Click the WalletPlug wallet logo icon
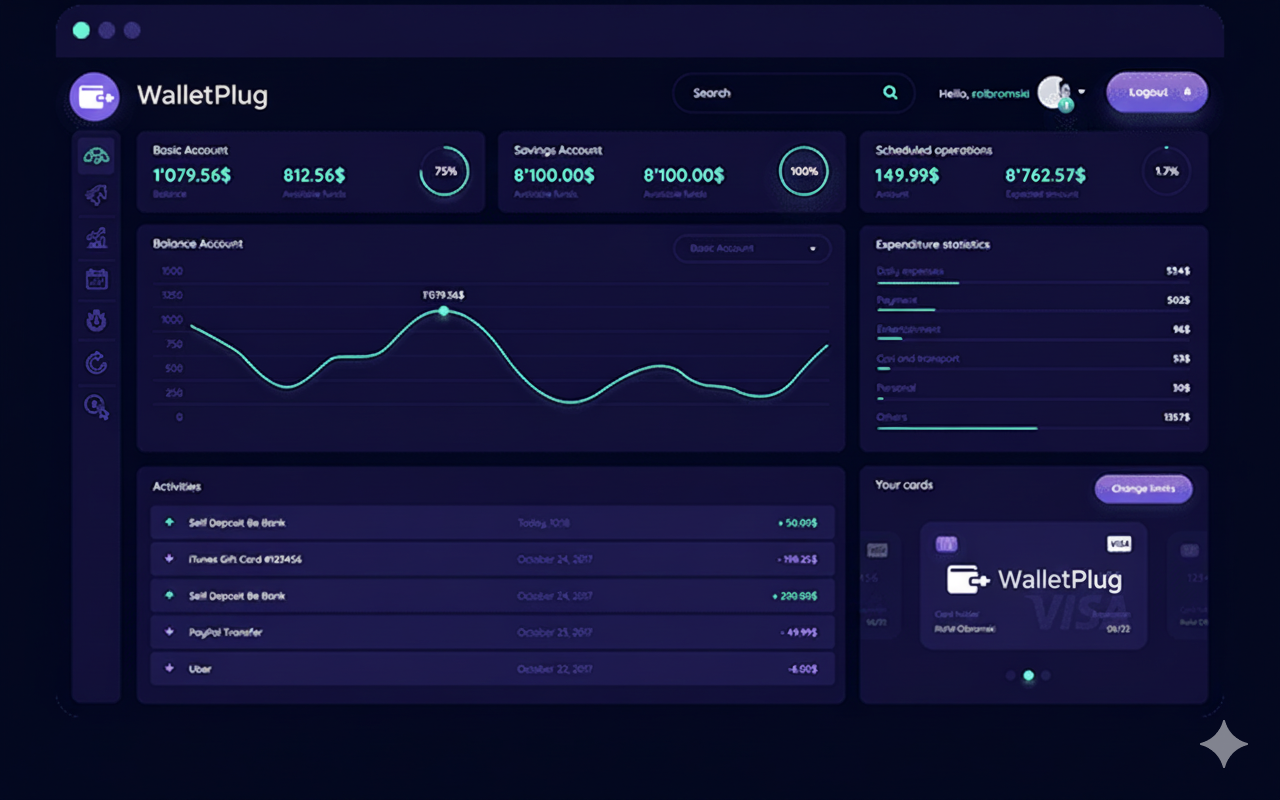Image resolution: width=1280 pixels, height=800 pixels. pos(95,97)
